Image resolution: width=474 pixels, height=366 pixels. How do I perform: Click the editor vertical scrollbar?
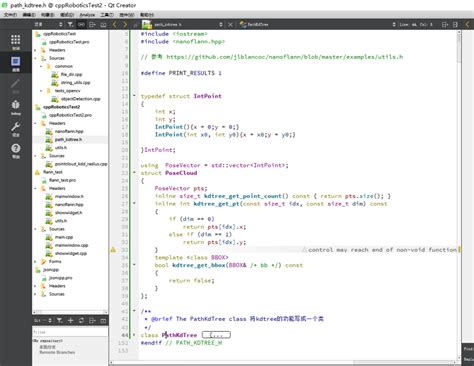coord(459,195)
